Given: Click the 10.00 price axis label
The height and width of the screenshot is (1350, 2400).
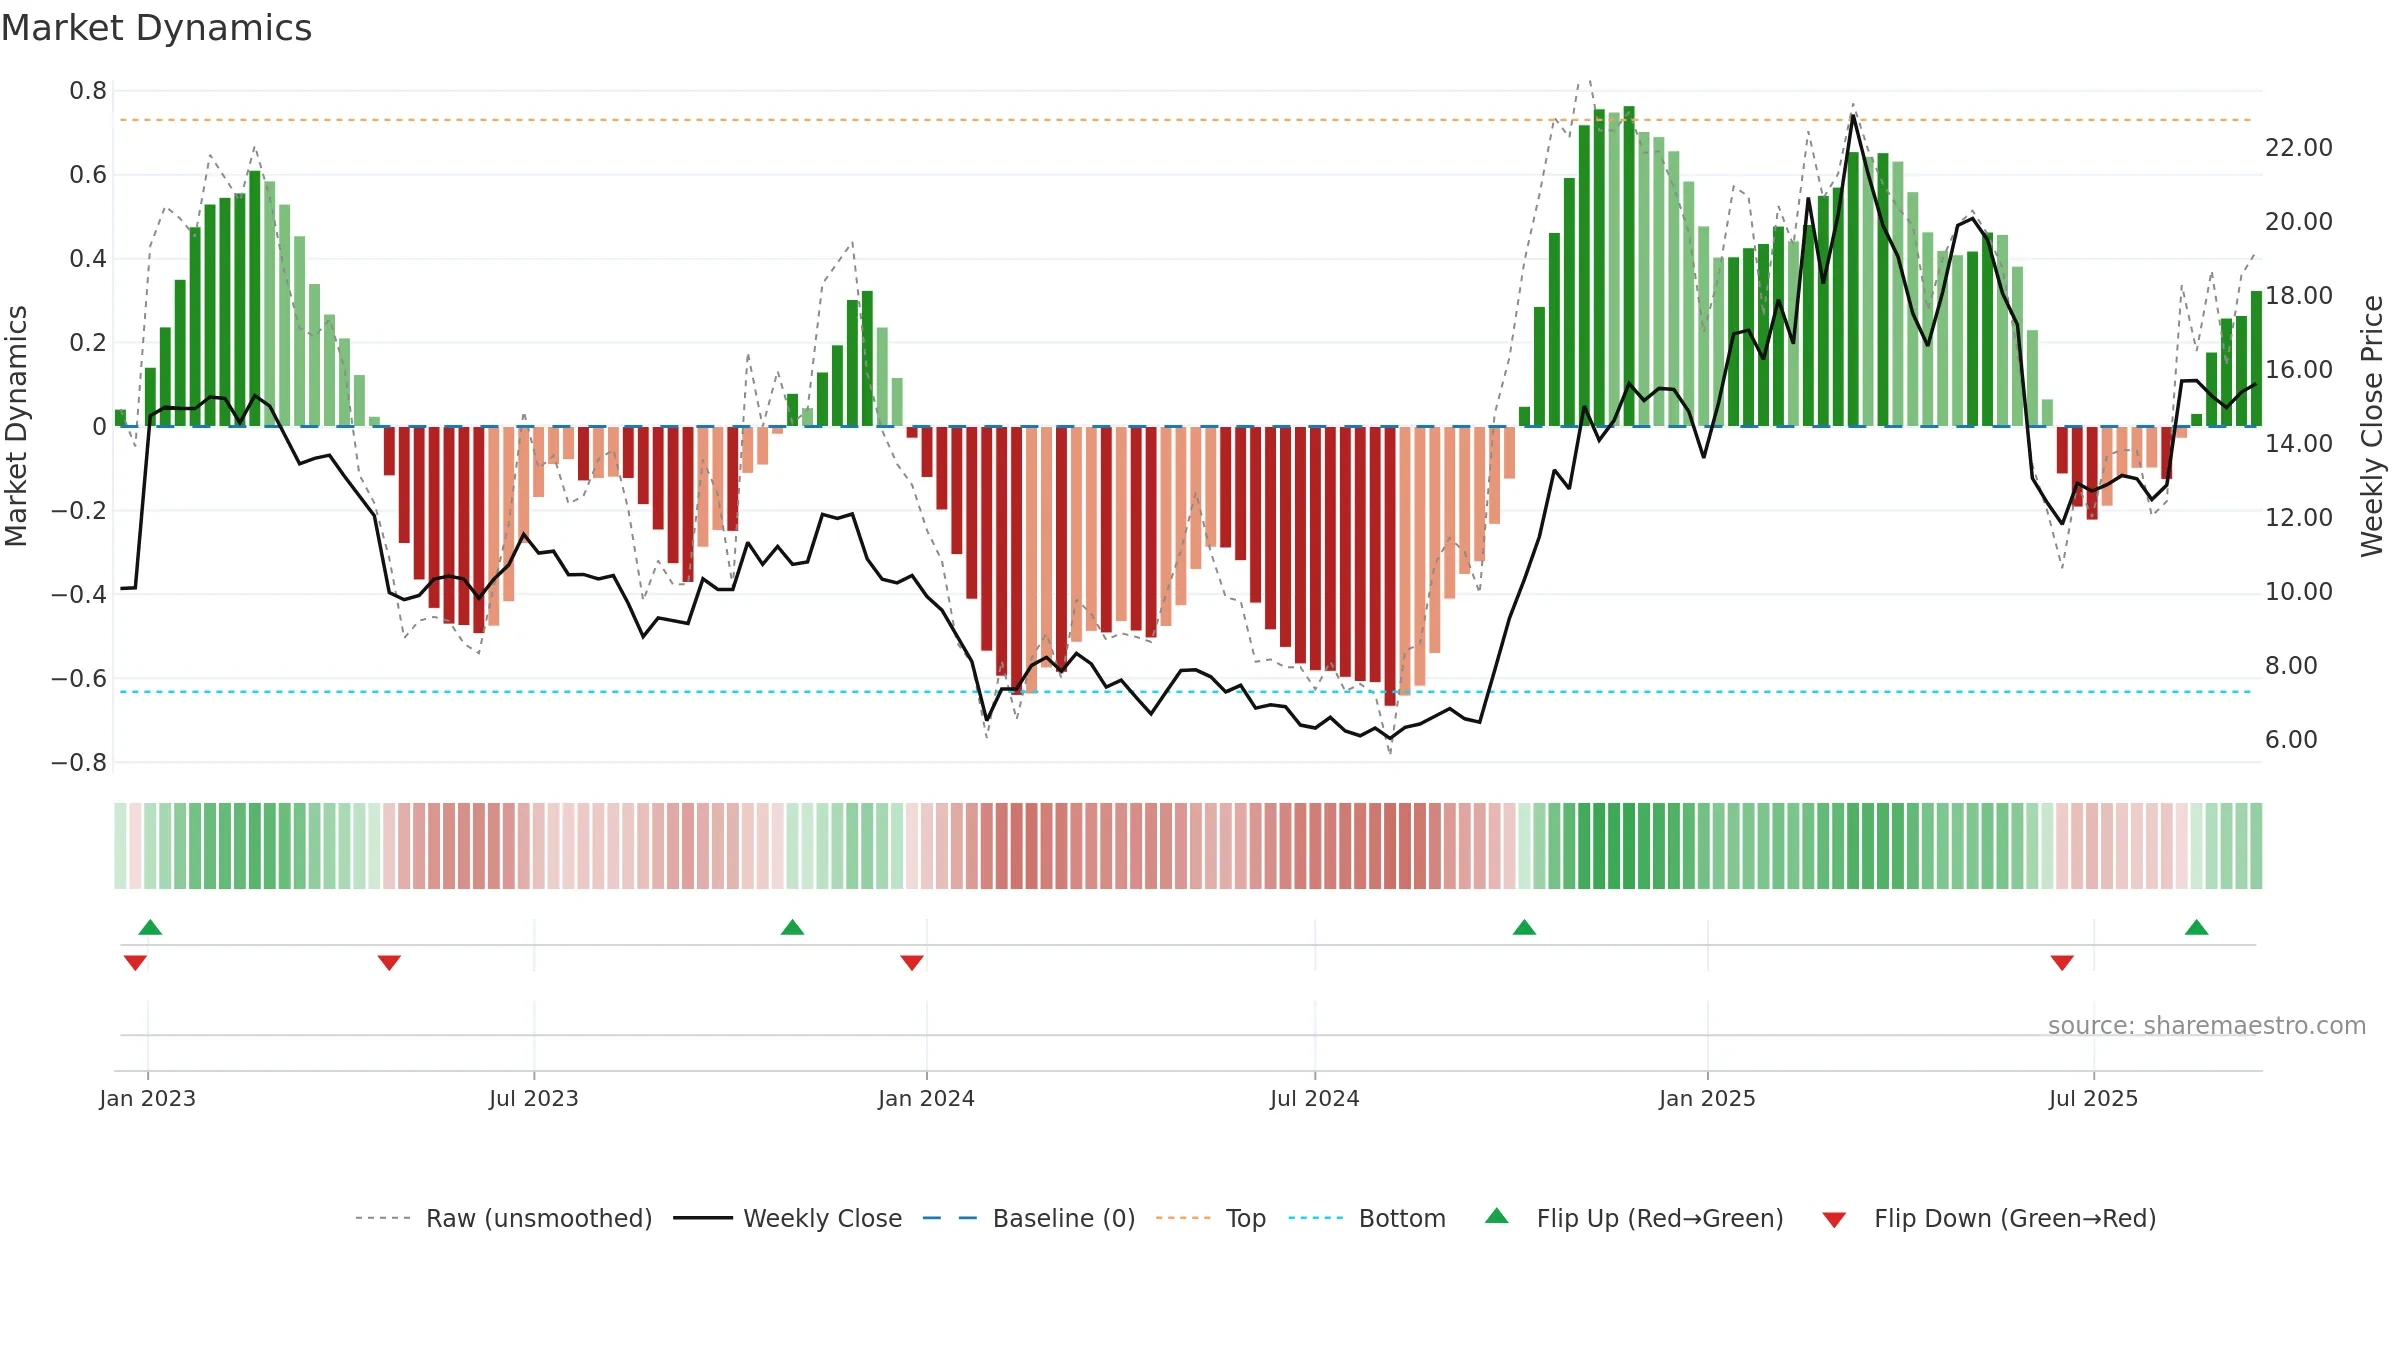Looking at the screenshot, I should [x=2298, y=592].
